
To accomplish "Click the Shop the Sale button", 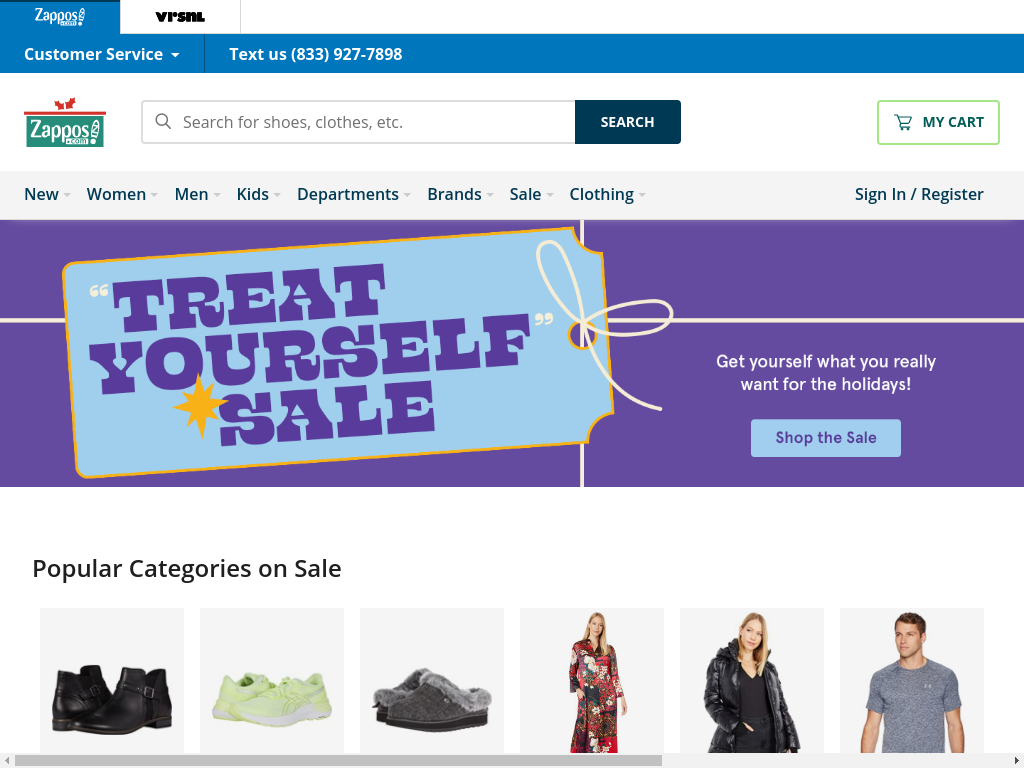I will pos(825,438).
